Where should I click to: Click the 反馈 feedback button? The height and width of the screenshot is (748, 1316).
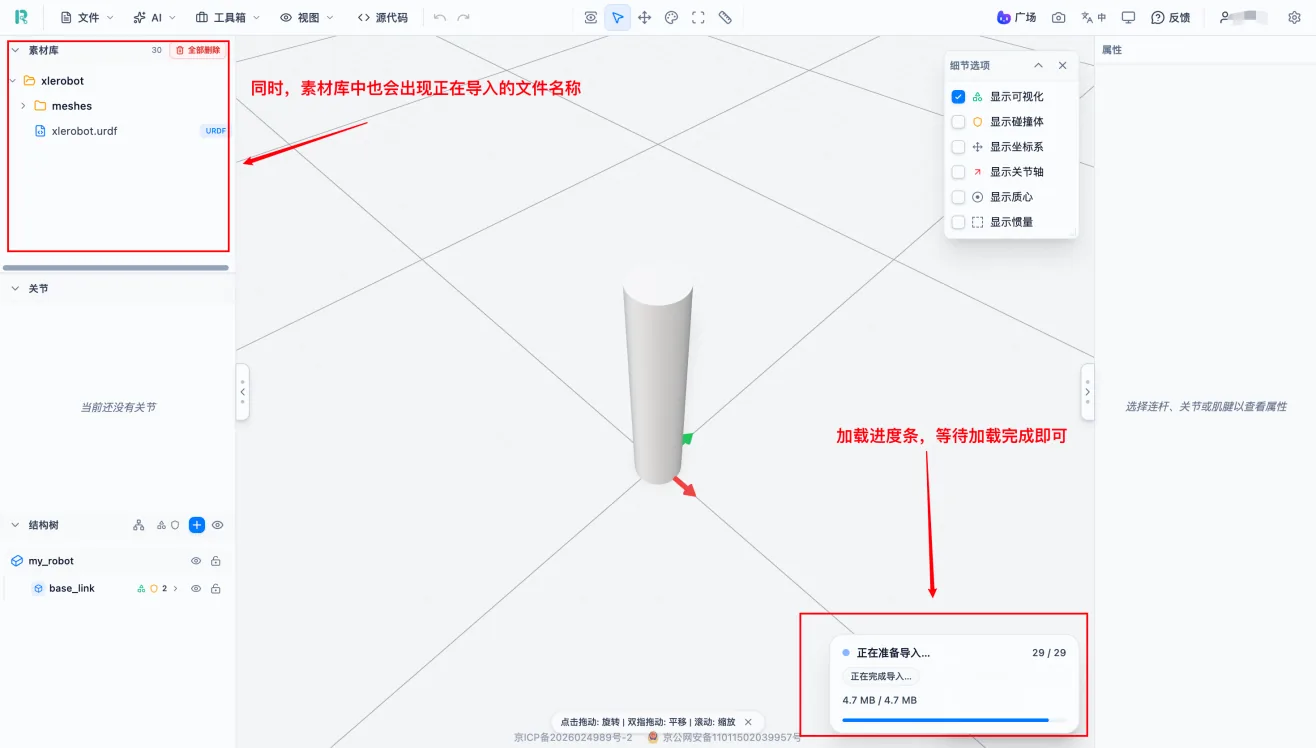pos(1170,17)
